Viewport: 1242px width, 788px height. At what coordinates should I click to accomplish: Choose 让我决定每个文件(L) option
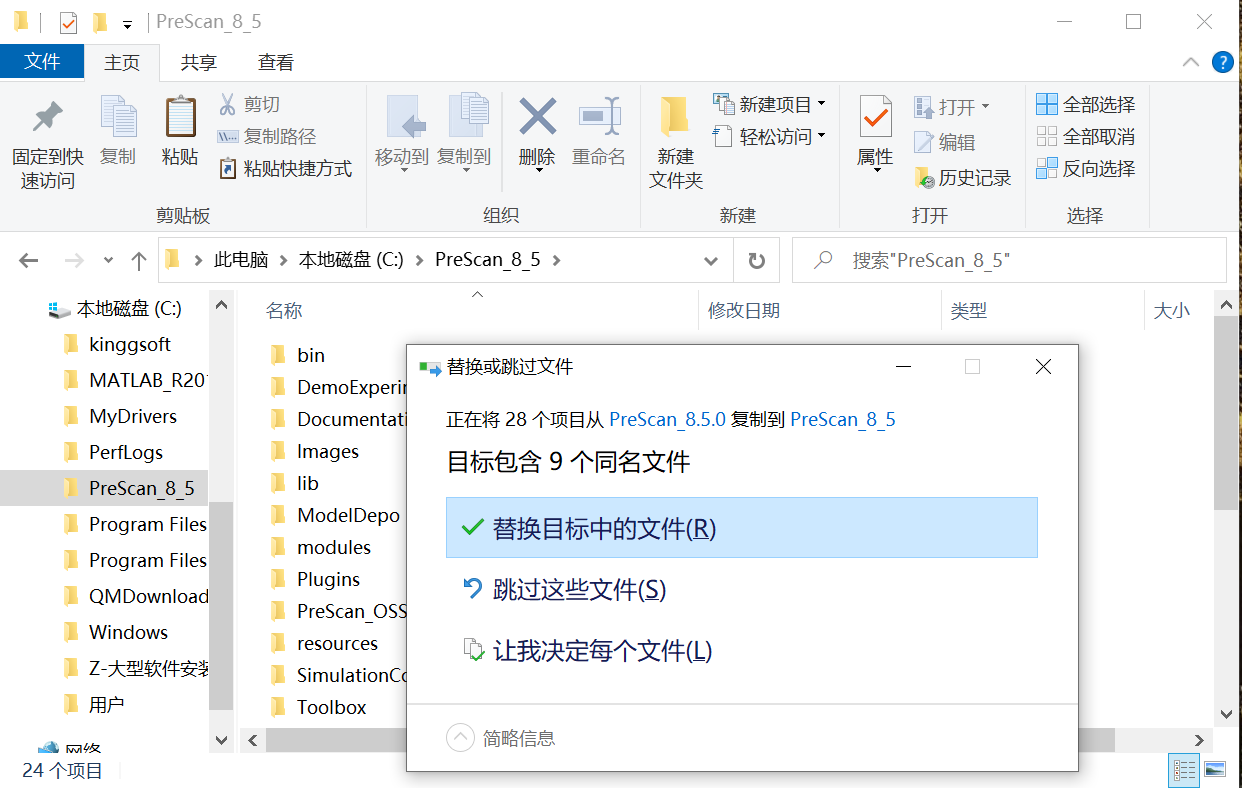pyautogui.click(x=742, y=651)
